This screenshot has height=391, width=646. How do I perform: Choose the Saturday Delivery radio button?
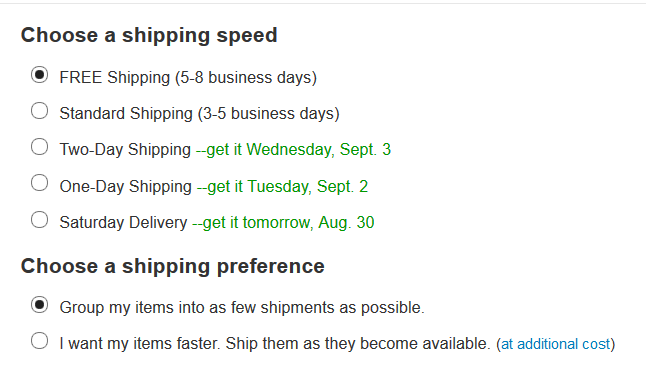tap(40, 220)
